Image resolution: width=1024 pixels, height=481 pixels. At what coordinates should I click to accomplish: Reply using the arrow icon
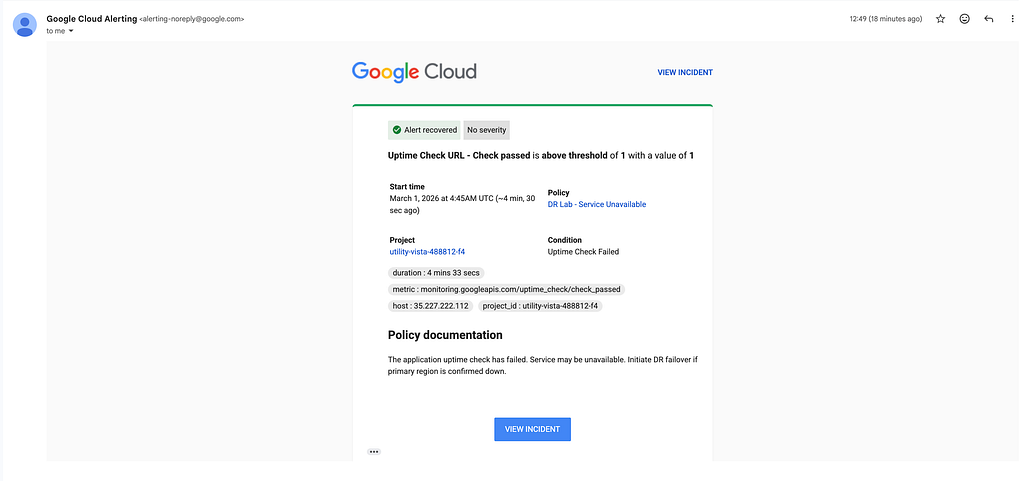pyautogui.click(x=989, y=19)
